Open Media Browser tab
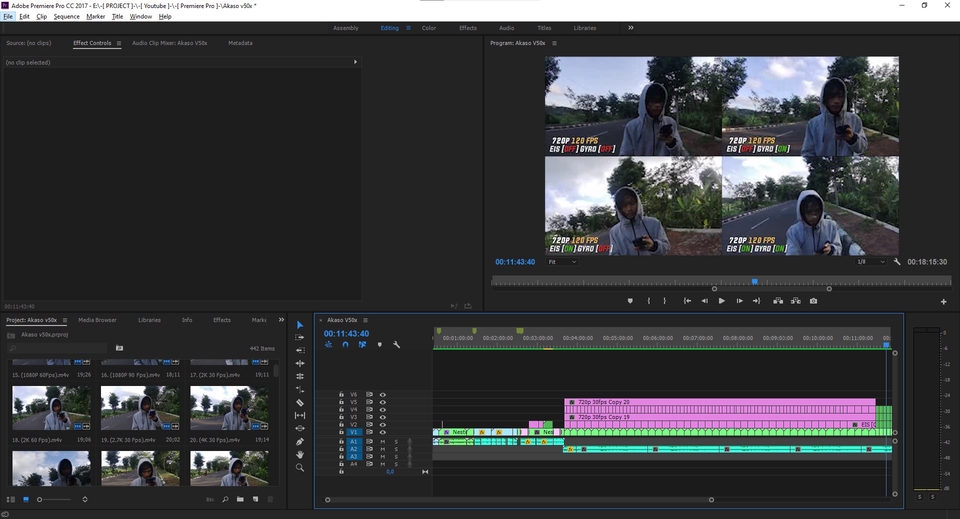 coord(97,320)
